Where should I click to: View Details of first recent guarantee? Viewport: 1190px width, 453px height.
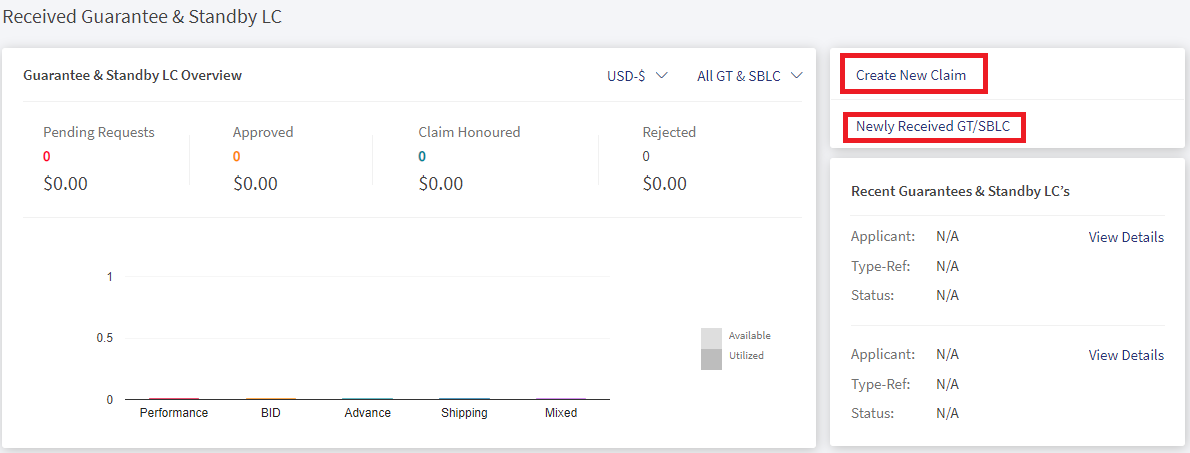point(1126,237)
